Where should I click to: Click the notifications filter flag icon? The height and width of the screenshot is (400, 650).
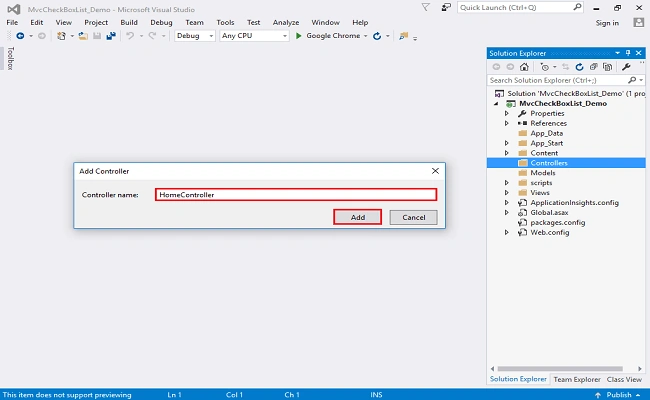pos(425,7)
